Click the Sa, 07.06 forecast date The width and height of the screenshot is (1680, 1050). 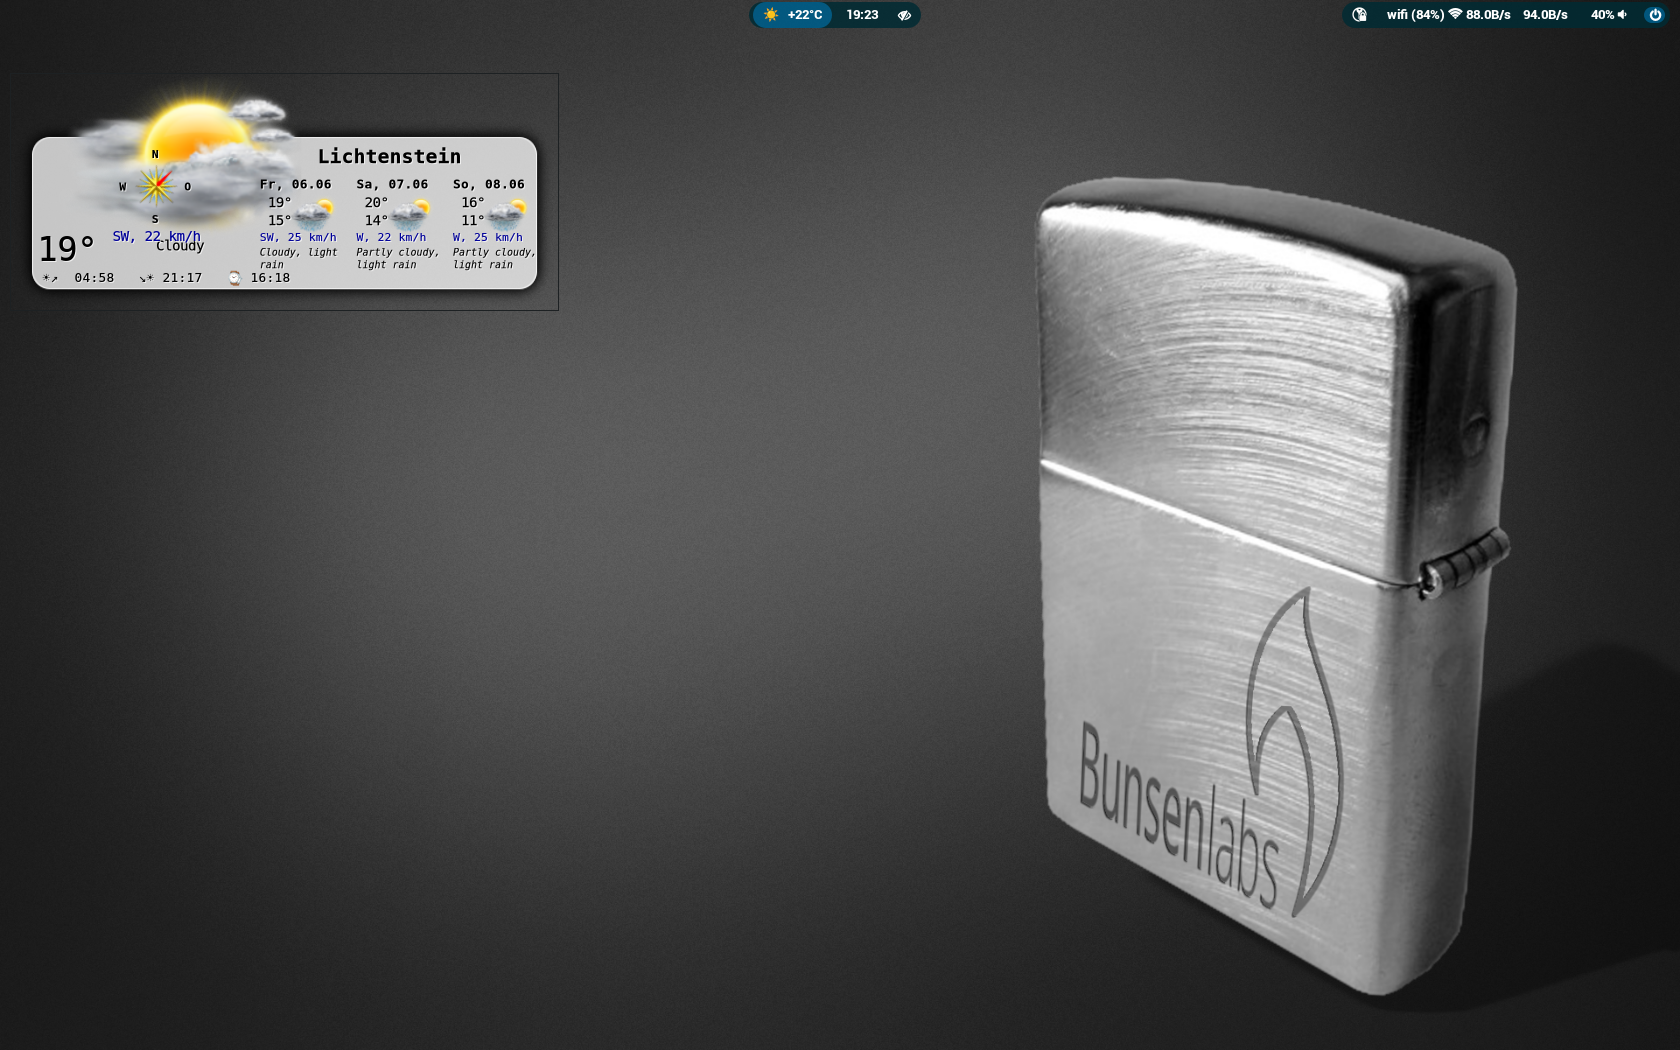[x=392, y=184]
